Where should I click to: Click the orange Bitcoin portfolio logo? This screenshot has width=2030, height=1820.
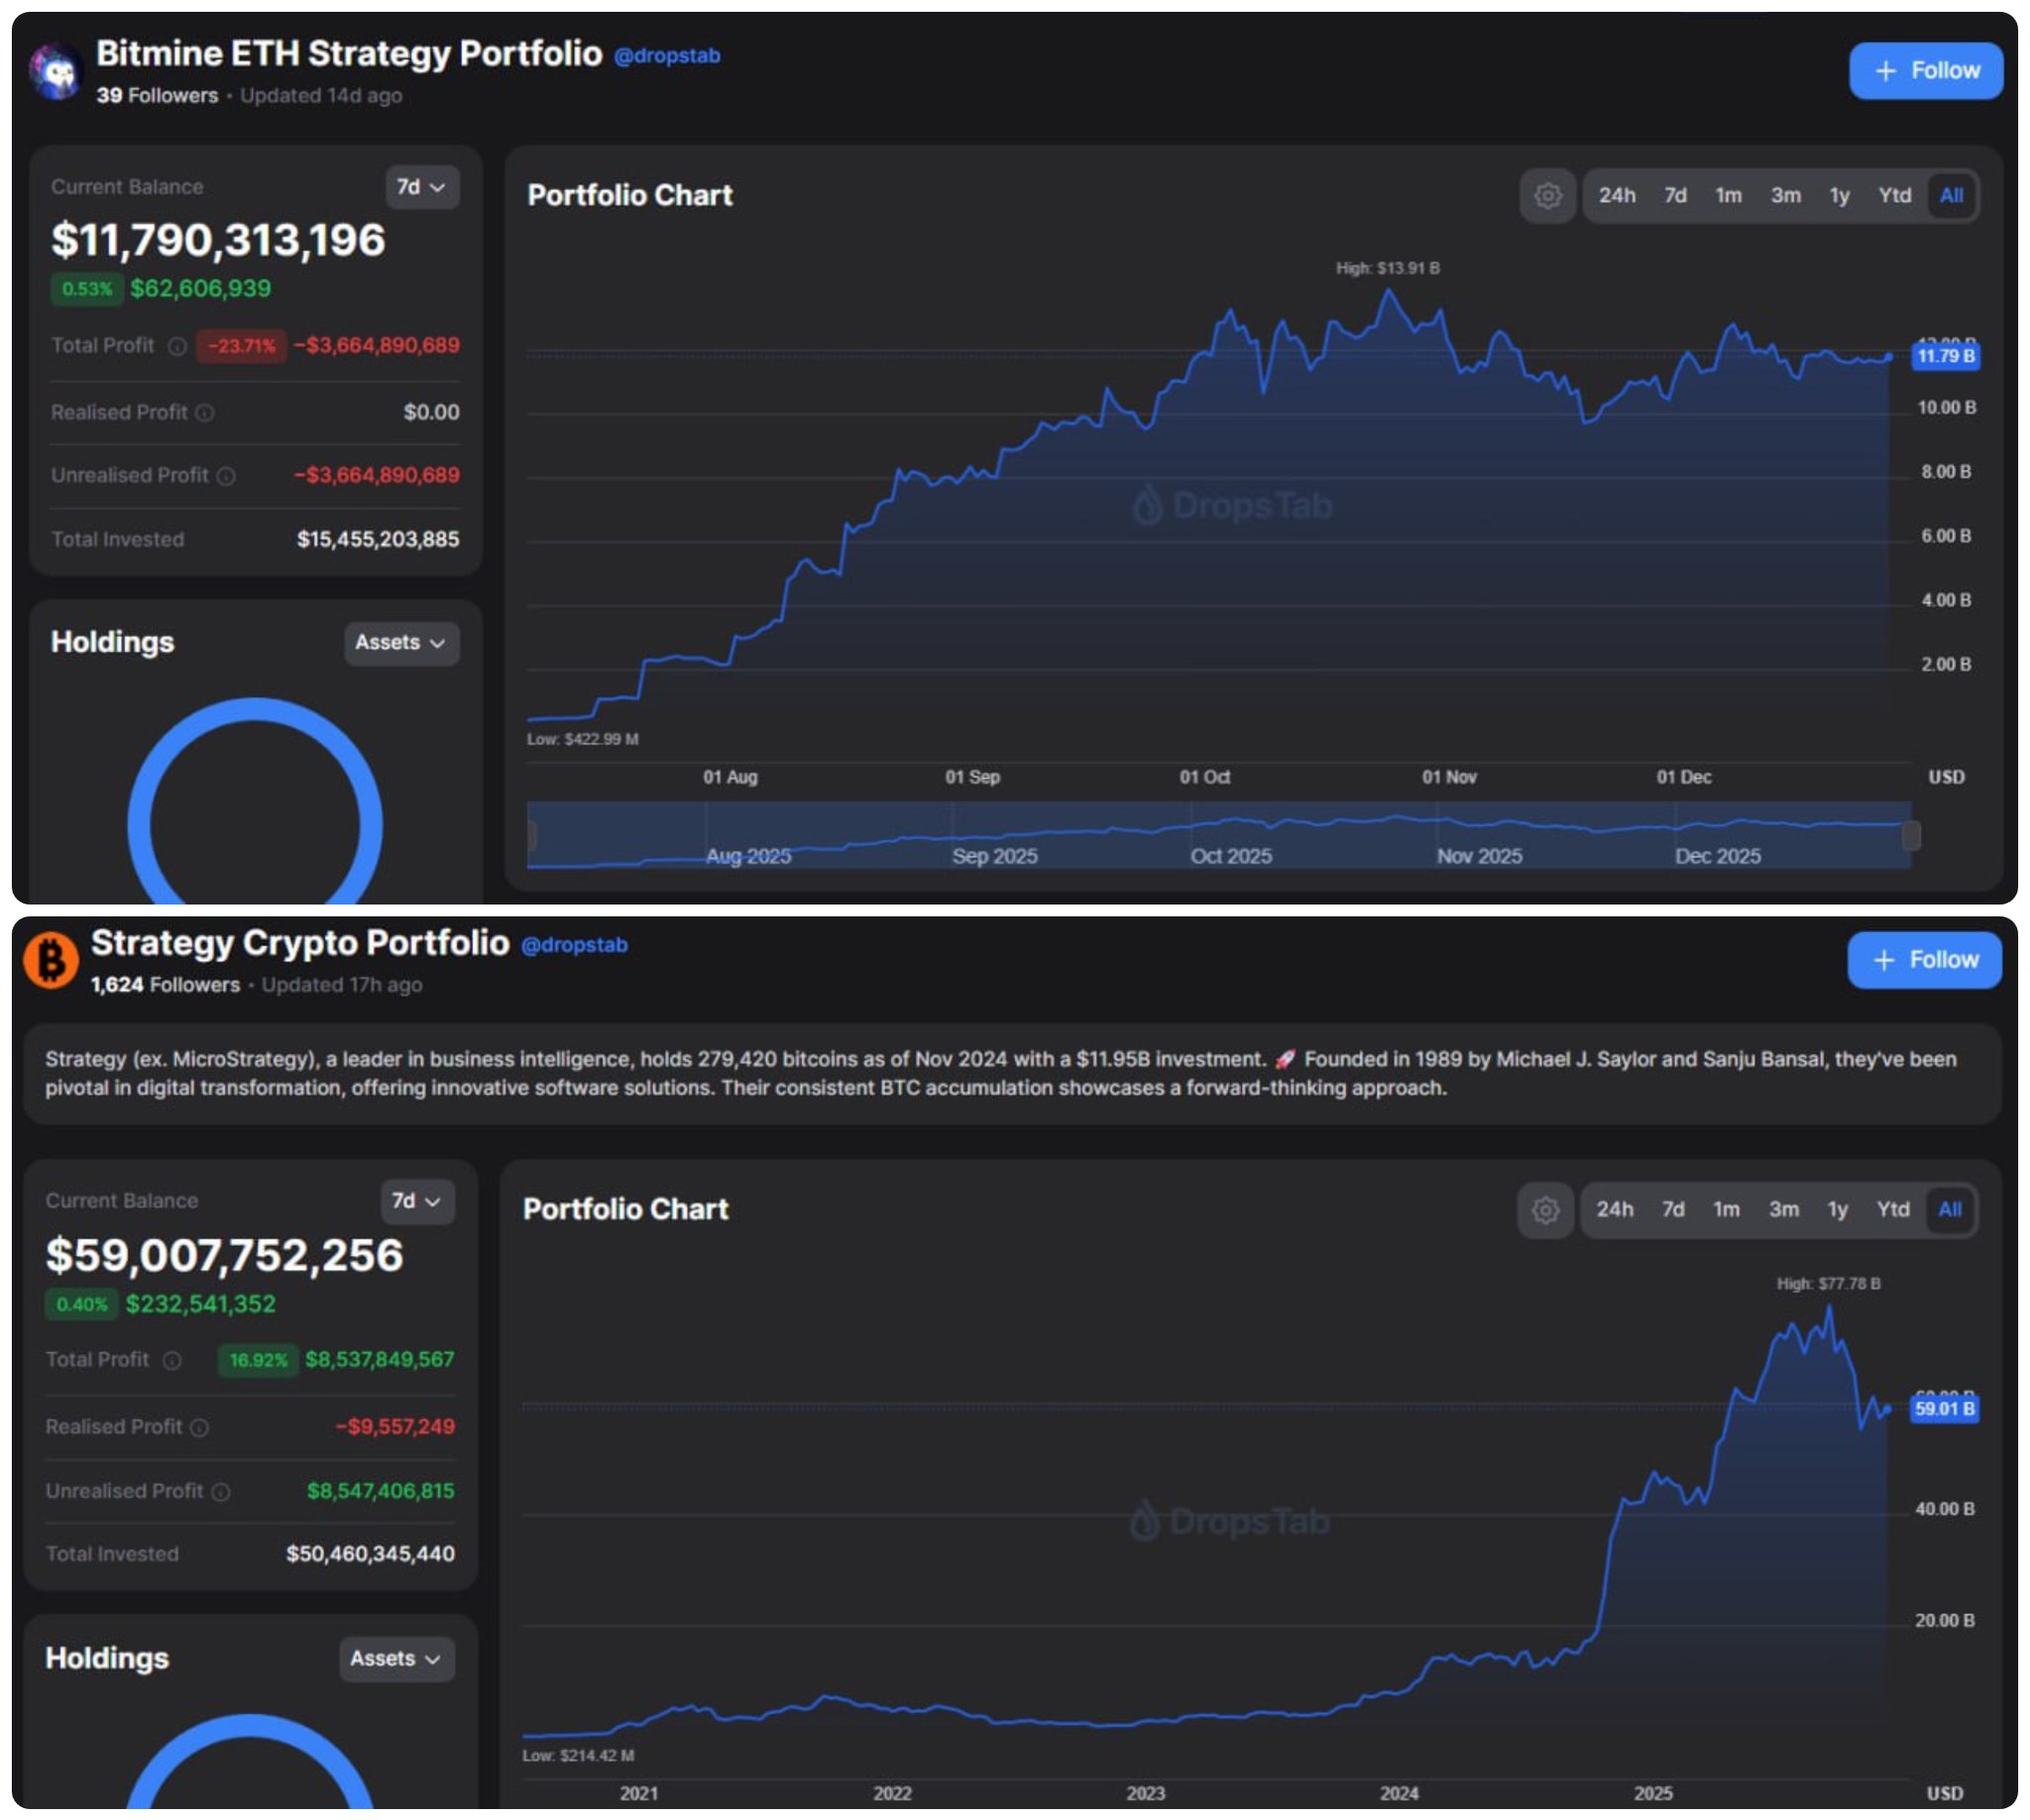51,960
